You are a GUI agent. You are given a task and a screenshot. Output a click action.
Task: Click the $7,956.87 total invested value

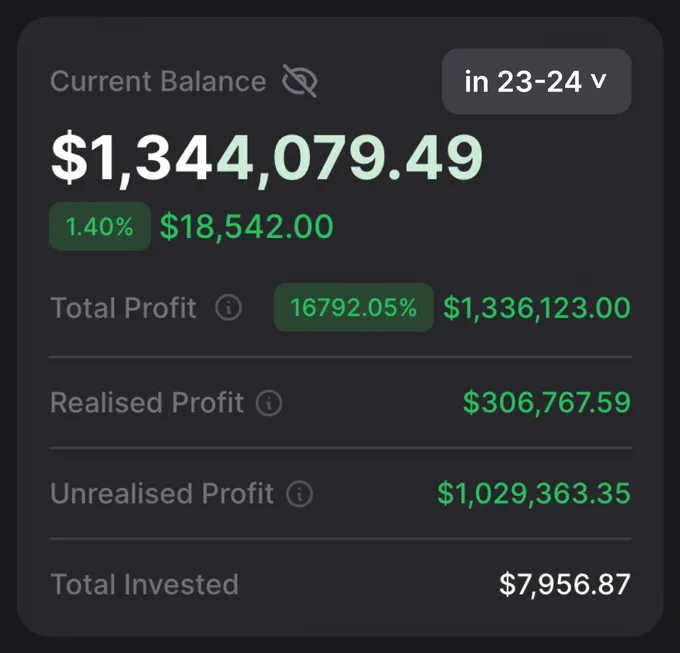pyautogui.click(x=565, y=584)
